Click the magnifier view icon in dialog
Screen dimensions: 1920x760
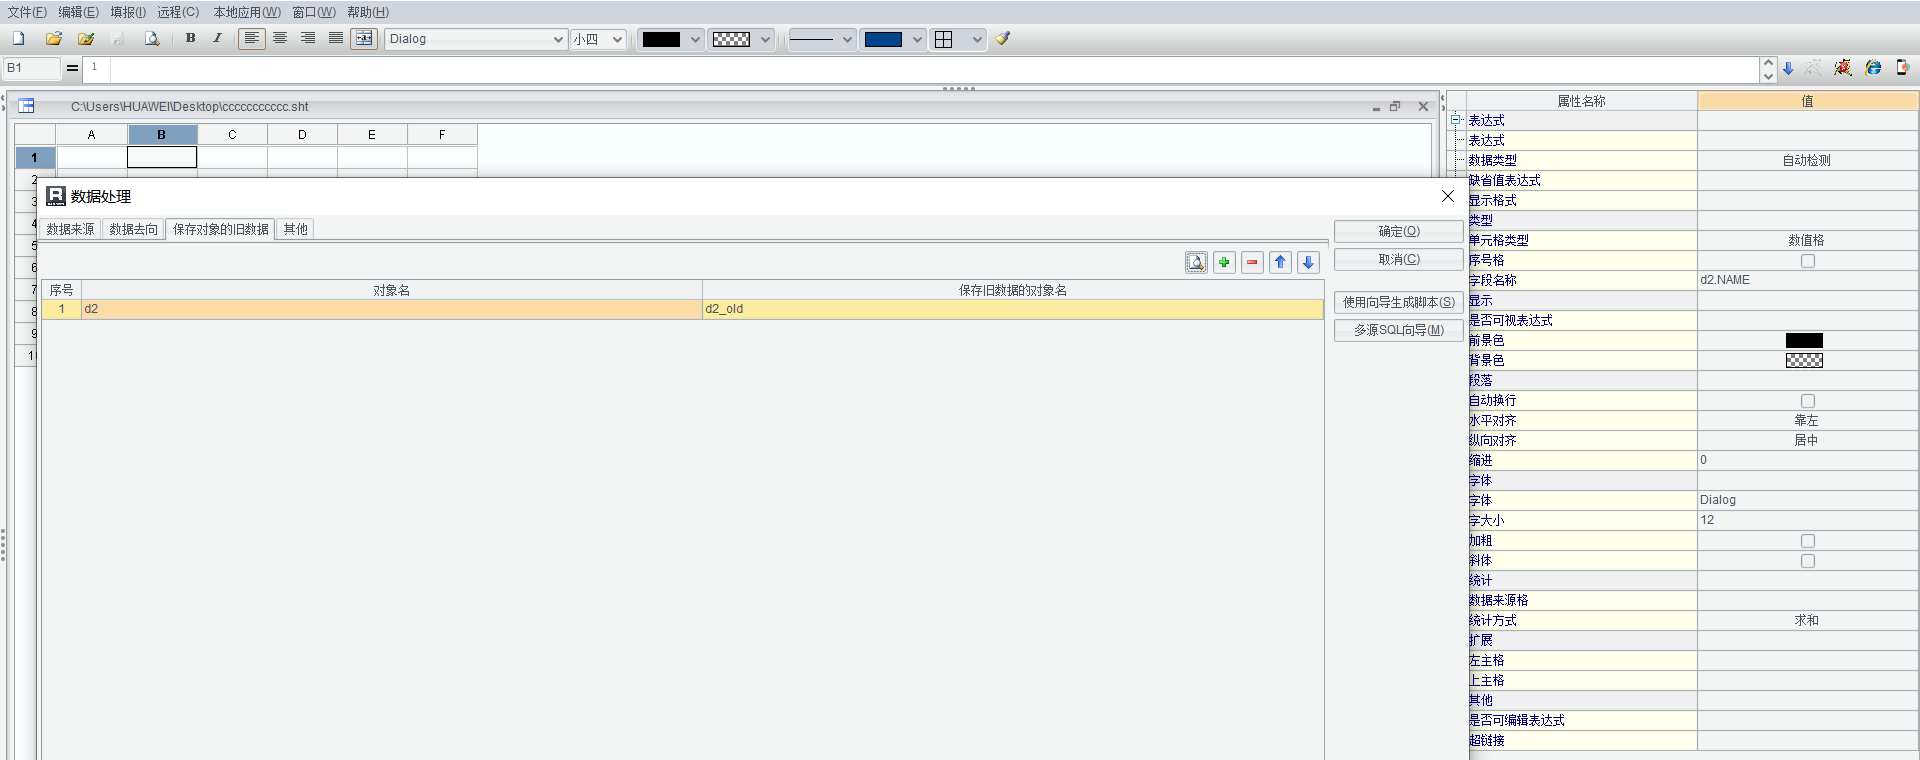coord(1196,262)
